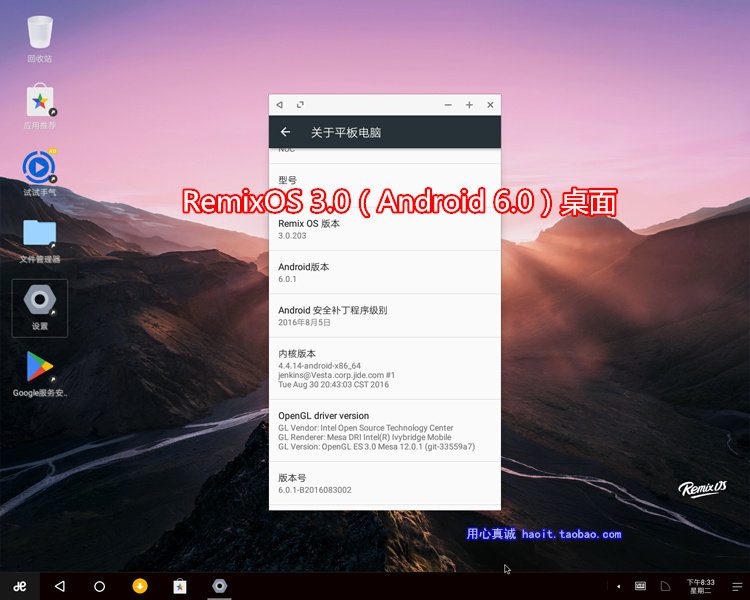
Task: Go back with the 关于平板电脑 header arrow
Action: tap(286, 132)
